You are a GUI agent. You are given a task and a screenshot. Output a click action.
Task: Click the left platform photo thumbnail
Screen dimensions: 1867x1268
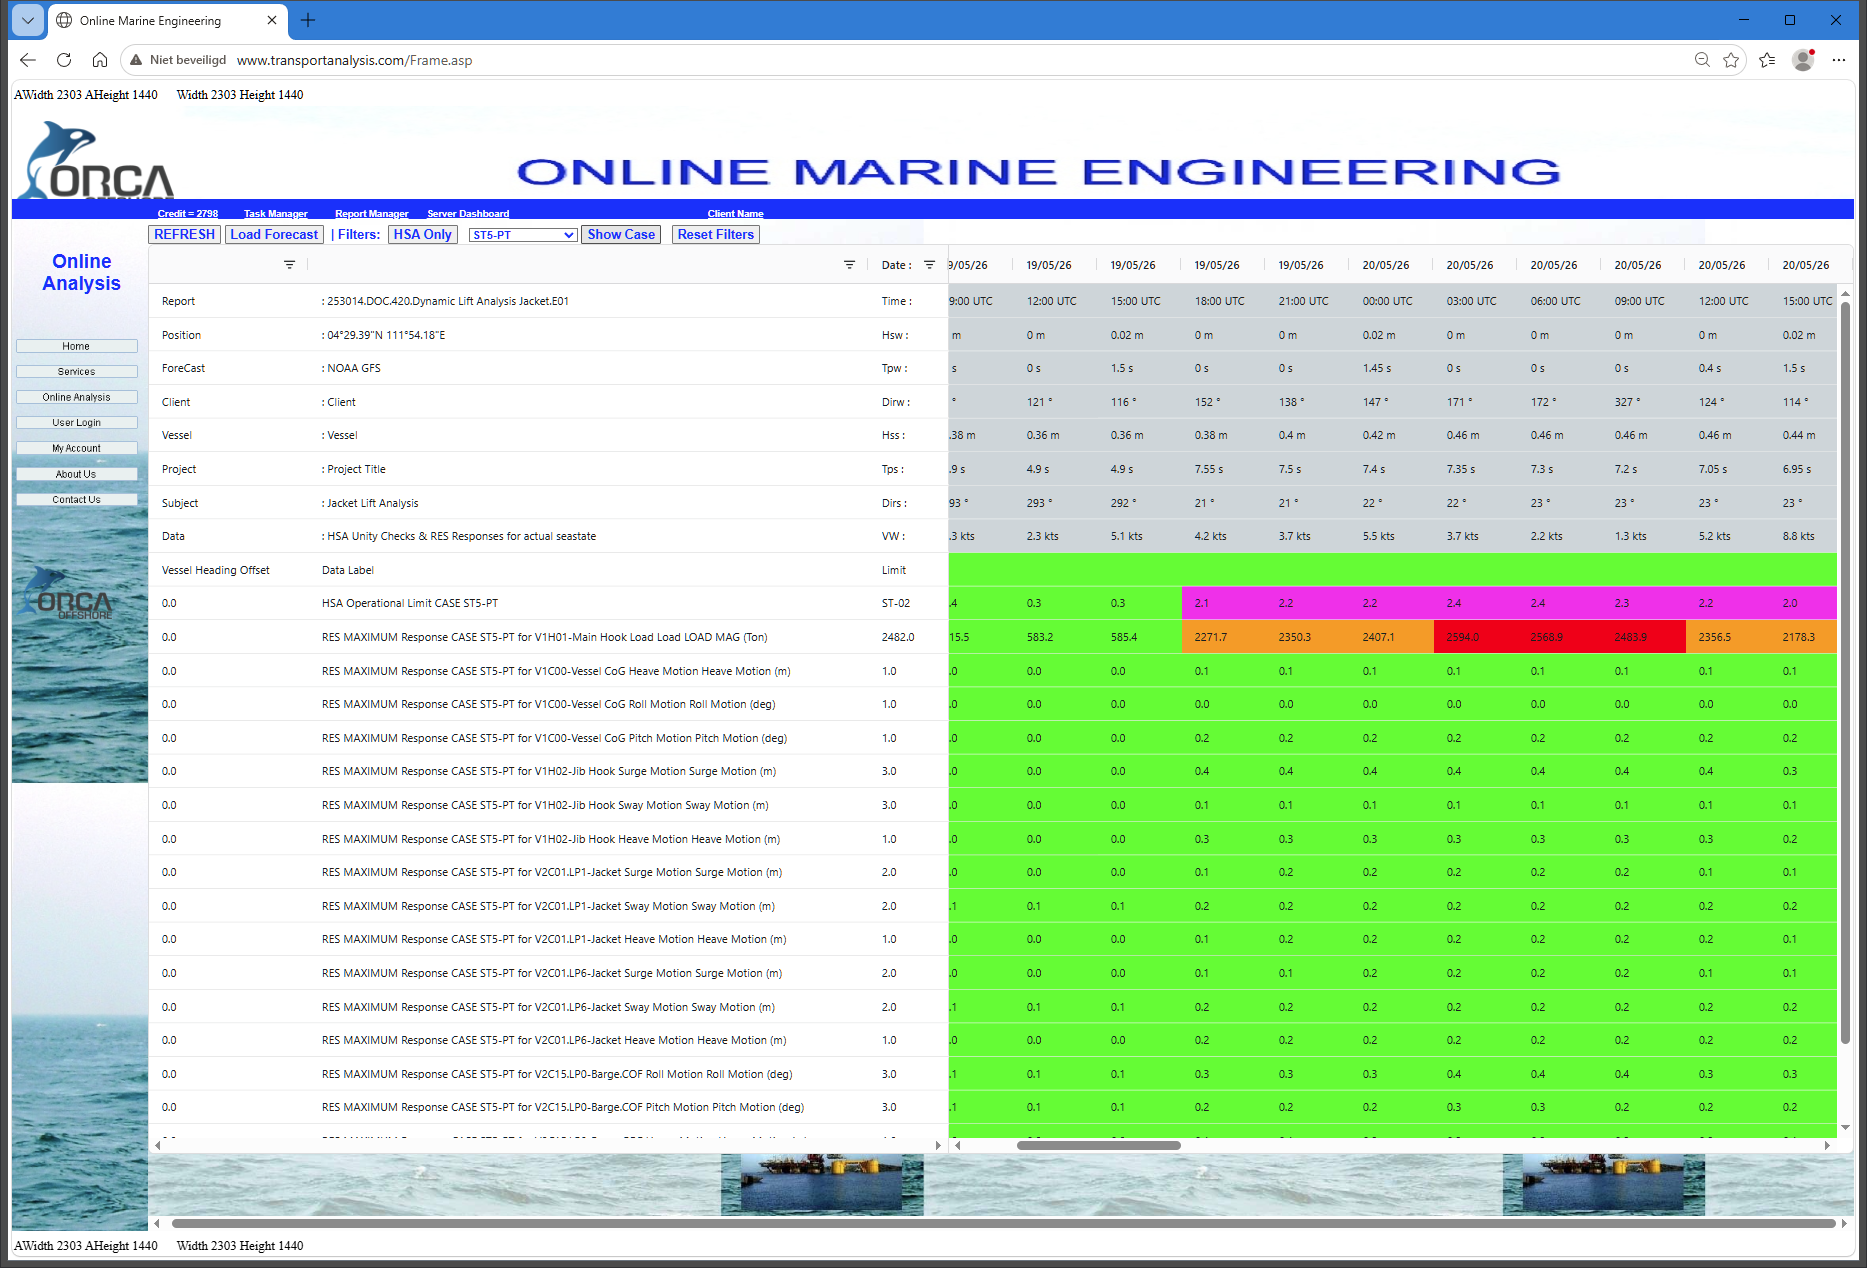[x=822, y=1185]
